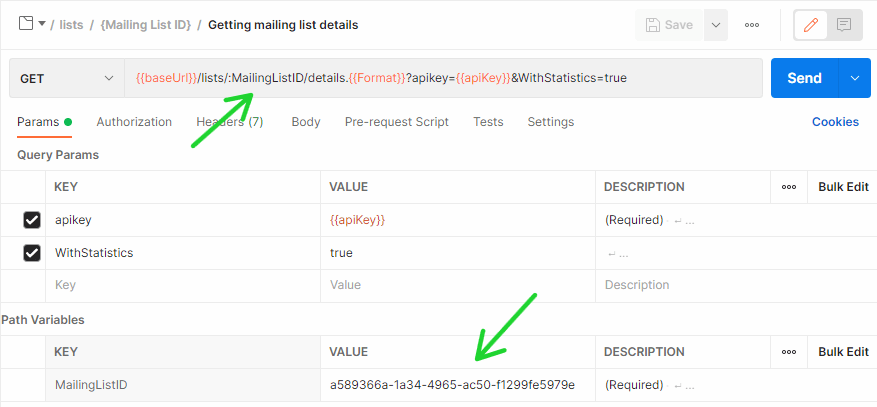877x407 pixels.
Task: Click the folder collection icon in breadcrumb
Action: coord(26,24)
